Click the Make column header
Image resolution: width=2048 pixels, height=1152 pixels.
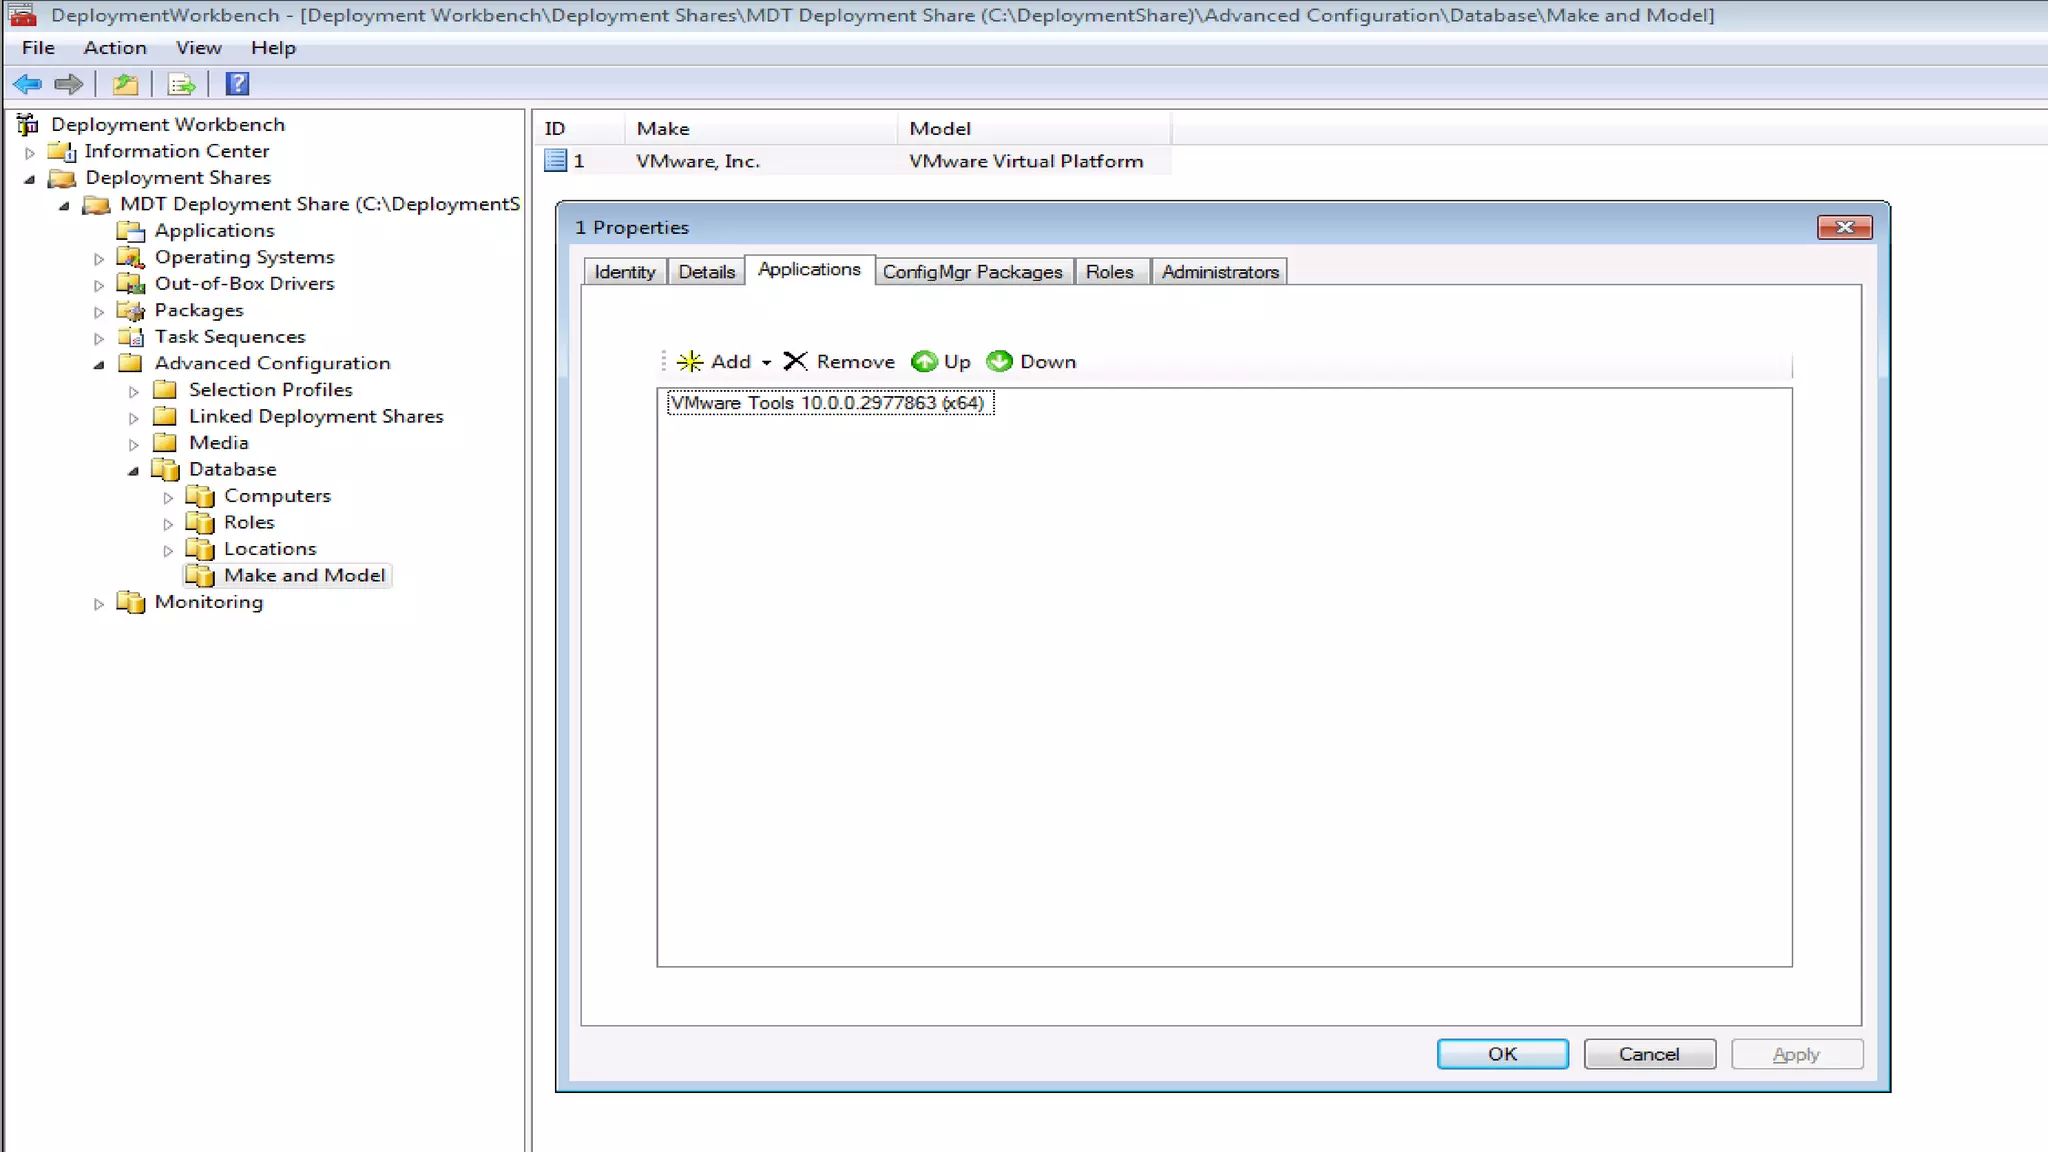pyautogui.click(x=760, y=128)
